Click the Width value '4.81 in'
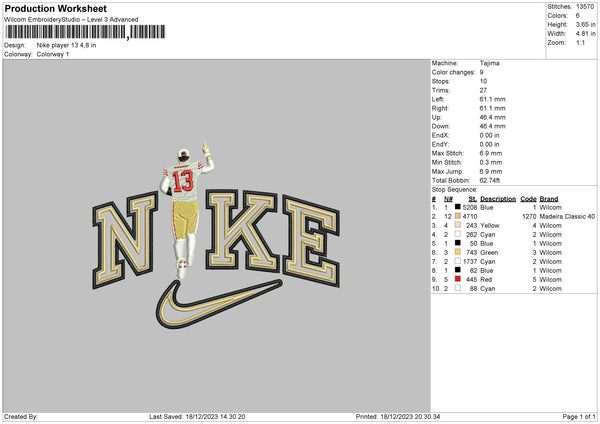Screen dimensions: 600x424 tap(586, 34)
